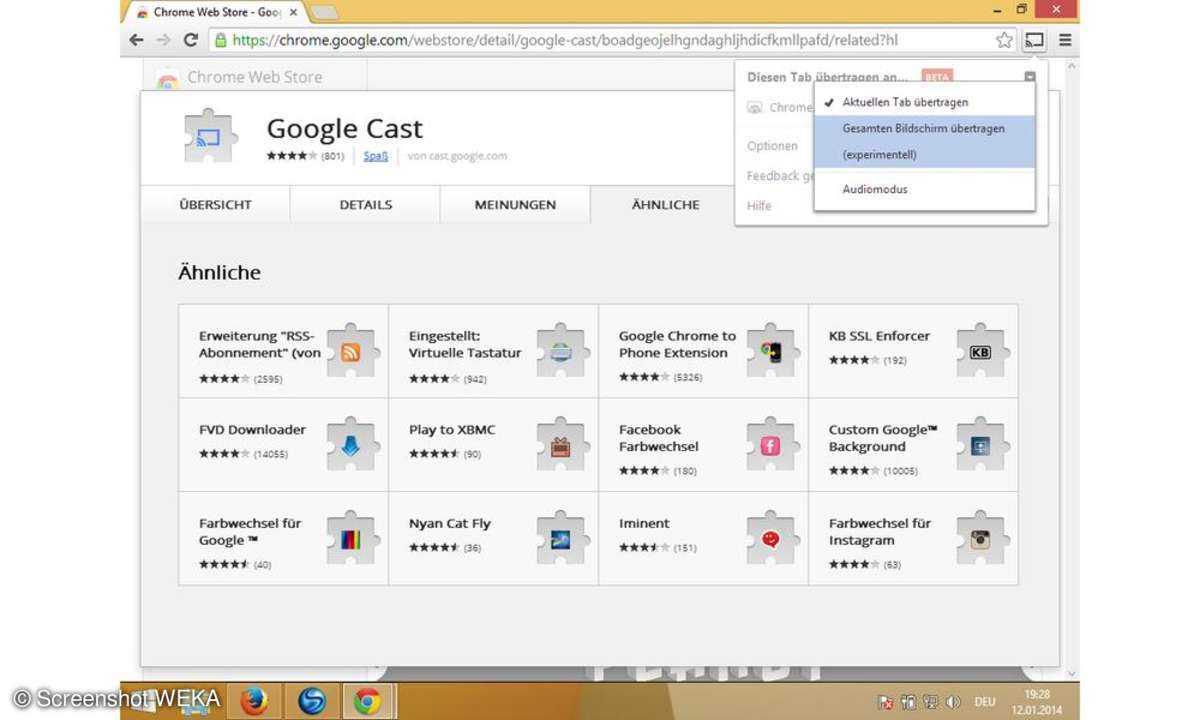The width and height of the screenshot is (1200, 720).
Task: Click the Chrome Web Store header link
Action: [x=254, y=77]
